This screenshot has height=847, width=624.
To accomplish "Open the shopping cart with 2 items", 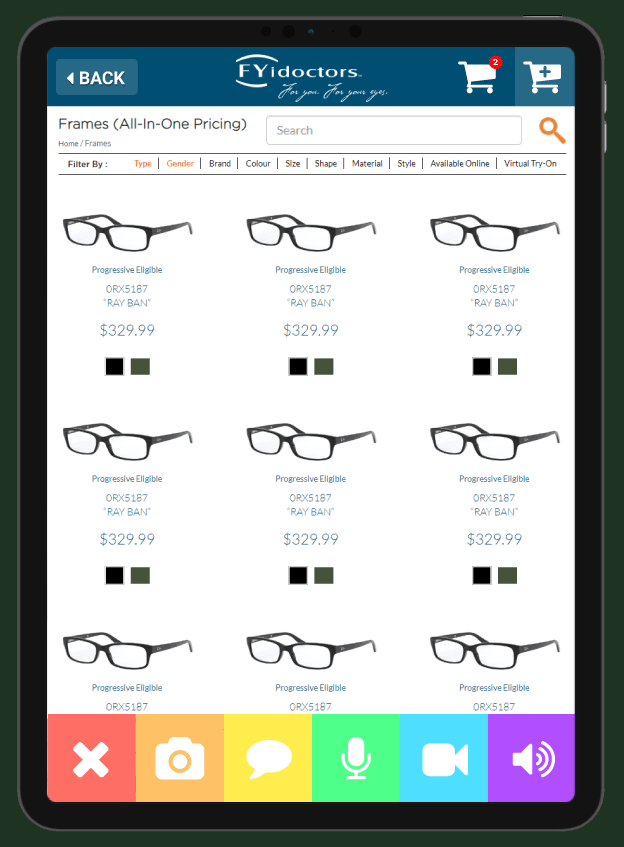I will coord(479,76).
